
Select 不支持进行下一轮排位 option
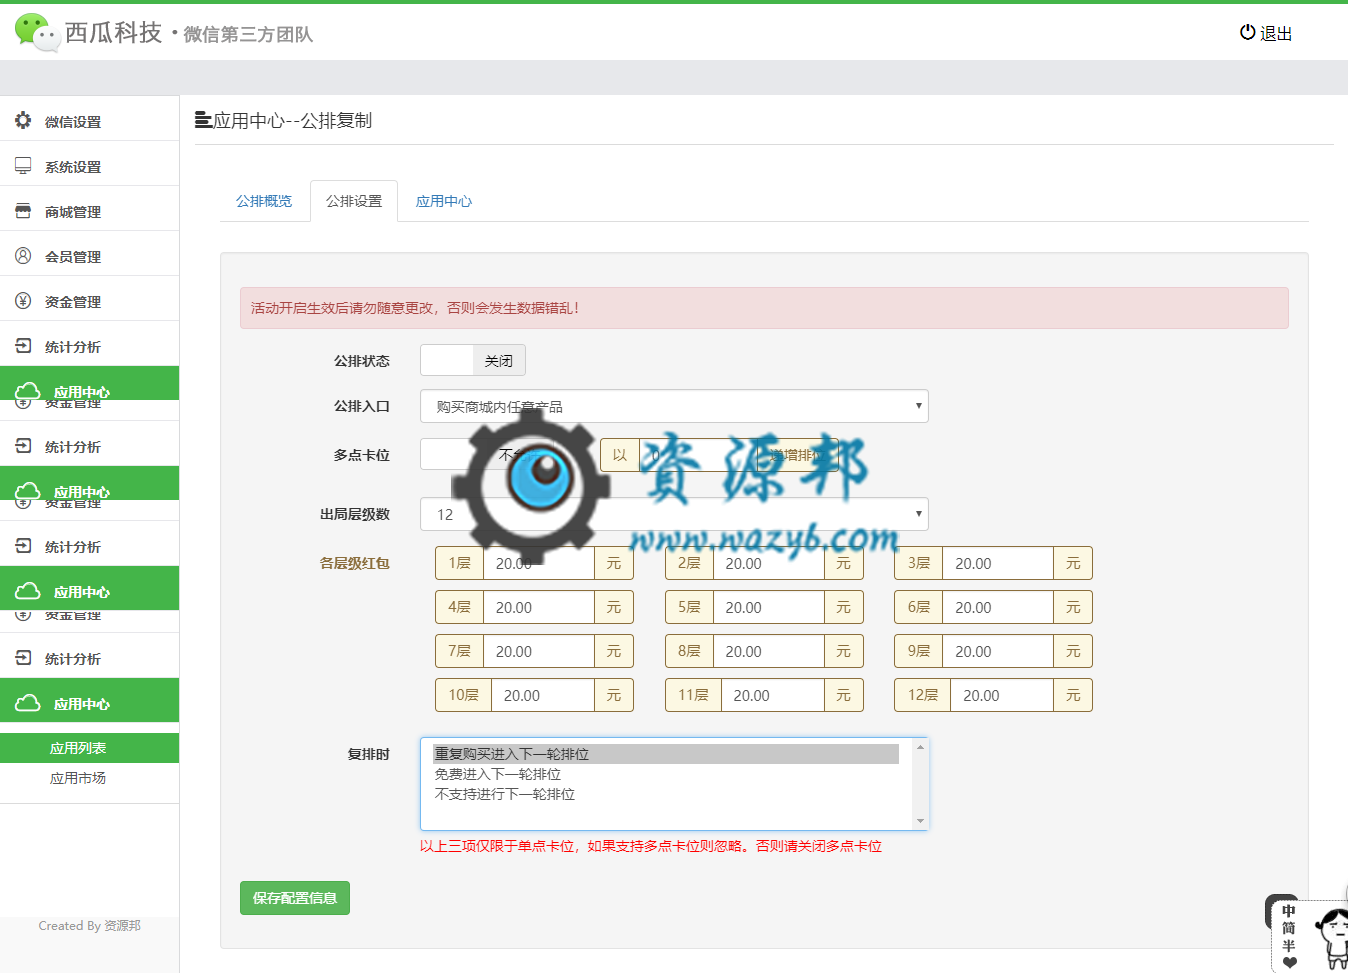505,794
